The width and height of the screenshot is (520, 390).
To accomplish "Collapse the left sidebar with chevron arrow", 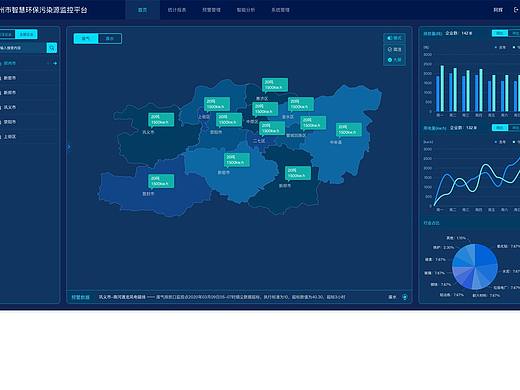I will pyautogui.click(x=69, y=147).
